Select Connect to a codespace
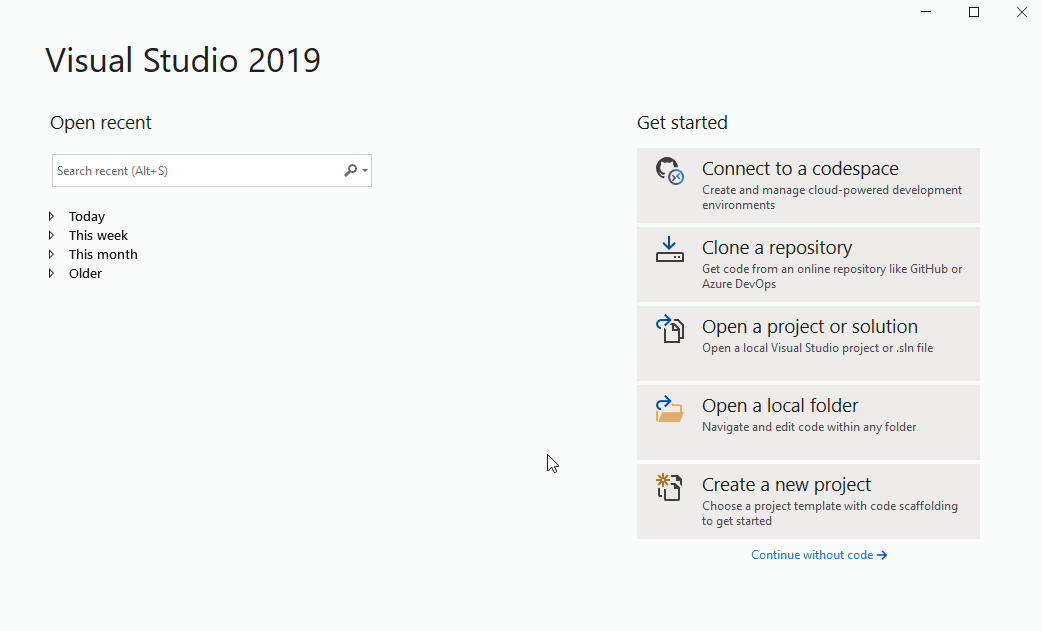This screenshot has height=631, width=1042. click(808, 185)
